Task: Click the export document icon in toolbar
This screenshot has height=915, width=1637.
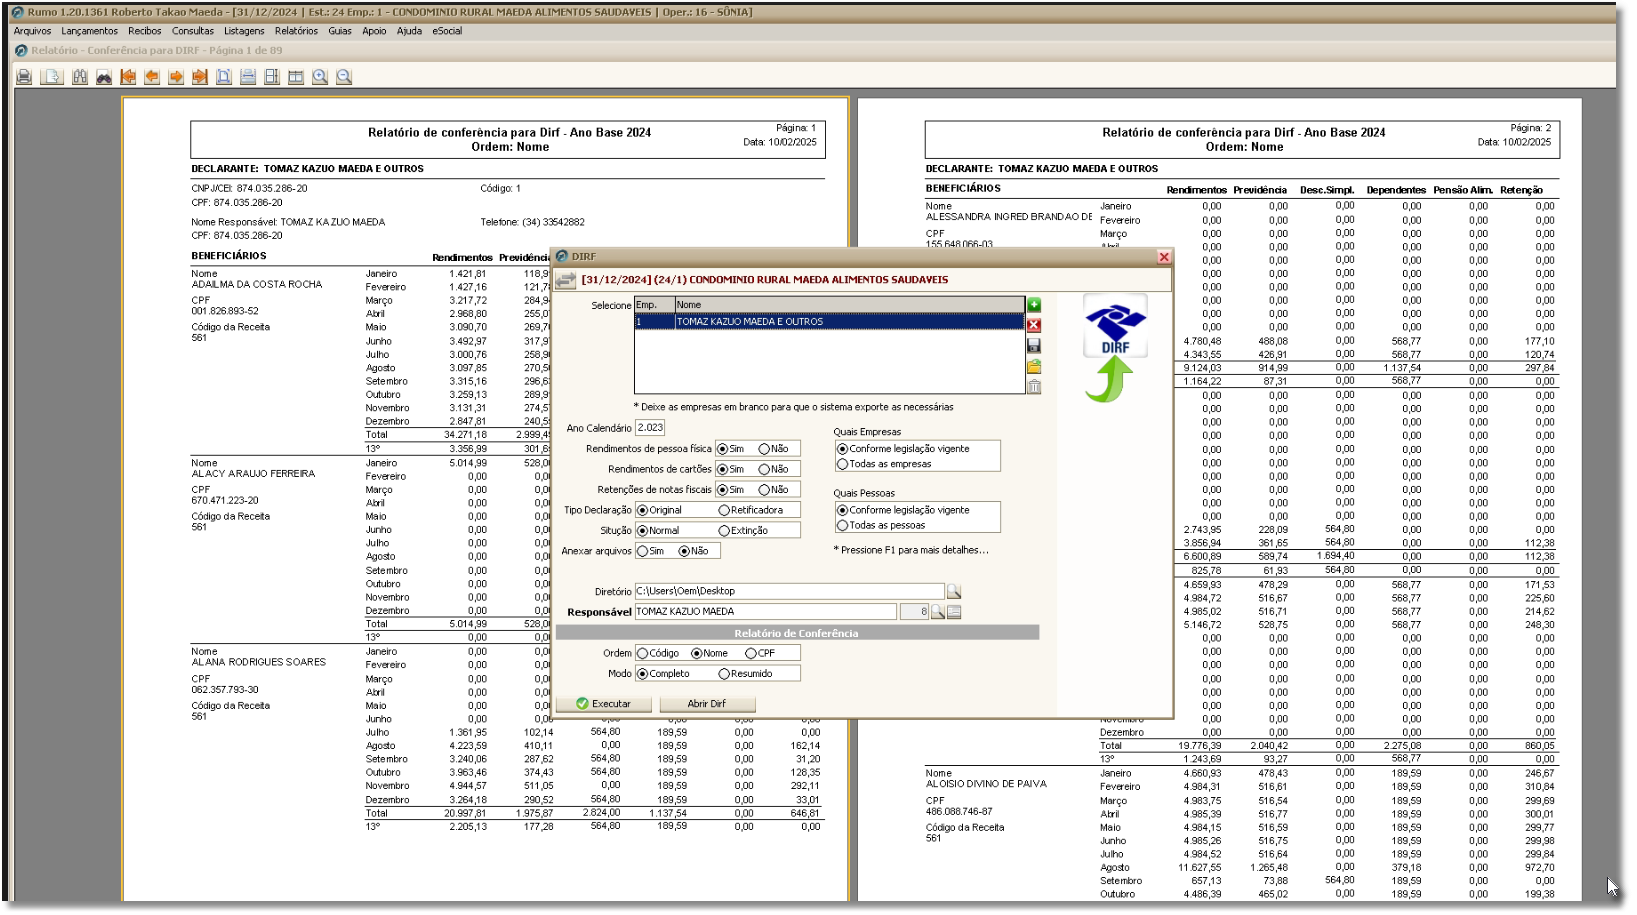Action: pyautogui.click(x=52, y=77)
